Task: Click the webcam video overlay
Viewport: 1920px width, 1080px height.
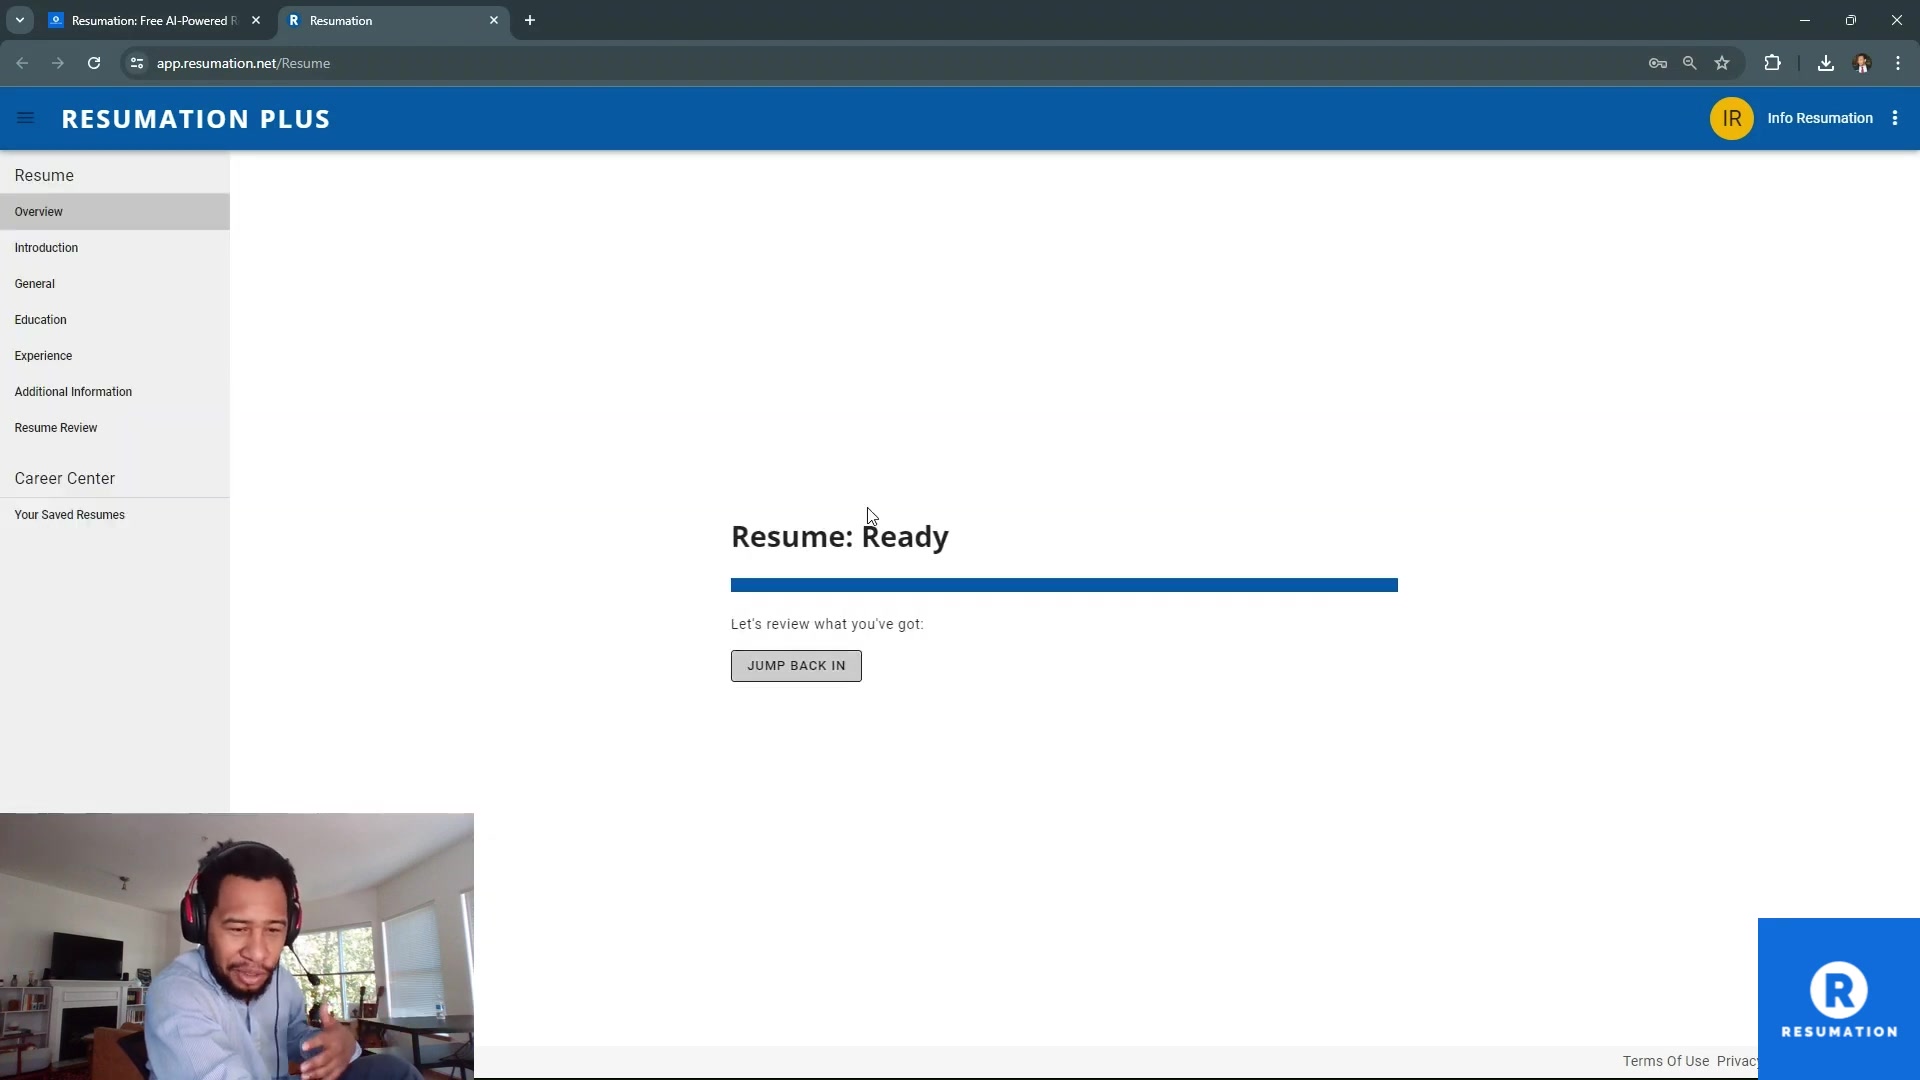Action: [237, 946]
